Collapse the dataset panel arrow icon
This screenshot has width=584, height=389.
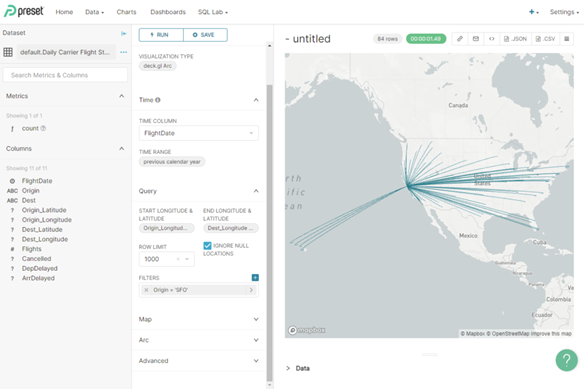(x=124, y=34)
